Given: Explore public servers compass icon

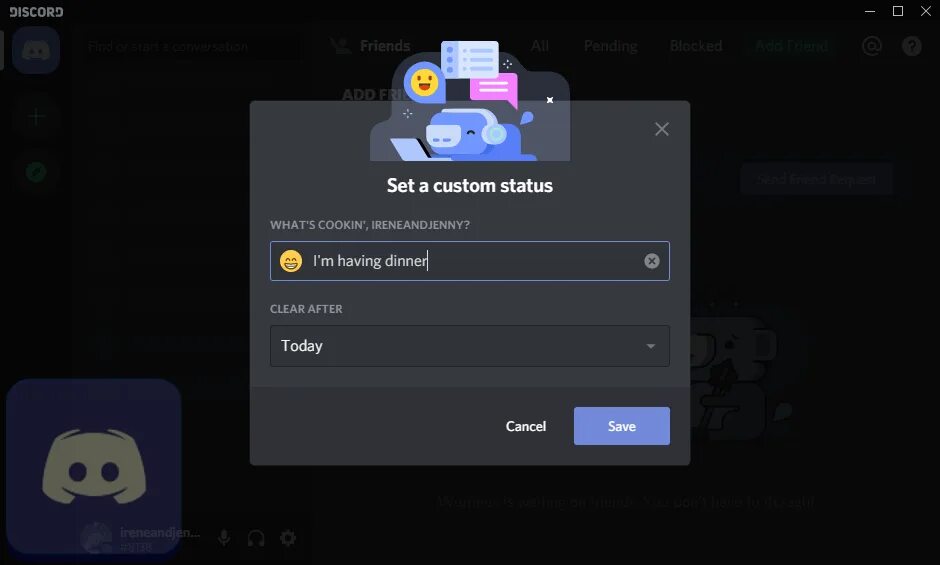Looking at the screenshot, I should click(x=36, y=173).
